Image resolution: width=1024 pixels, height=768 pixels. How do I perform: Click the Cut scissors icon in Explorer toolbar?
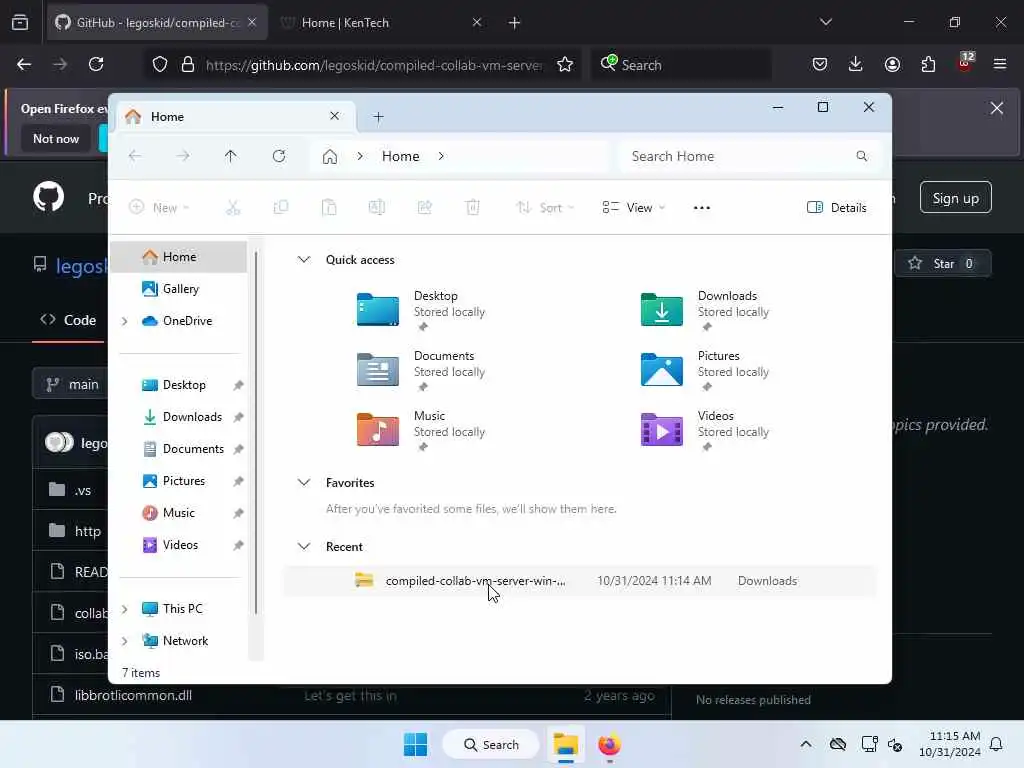(x=233, y=208)
